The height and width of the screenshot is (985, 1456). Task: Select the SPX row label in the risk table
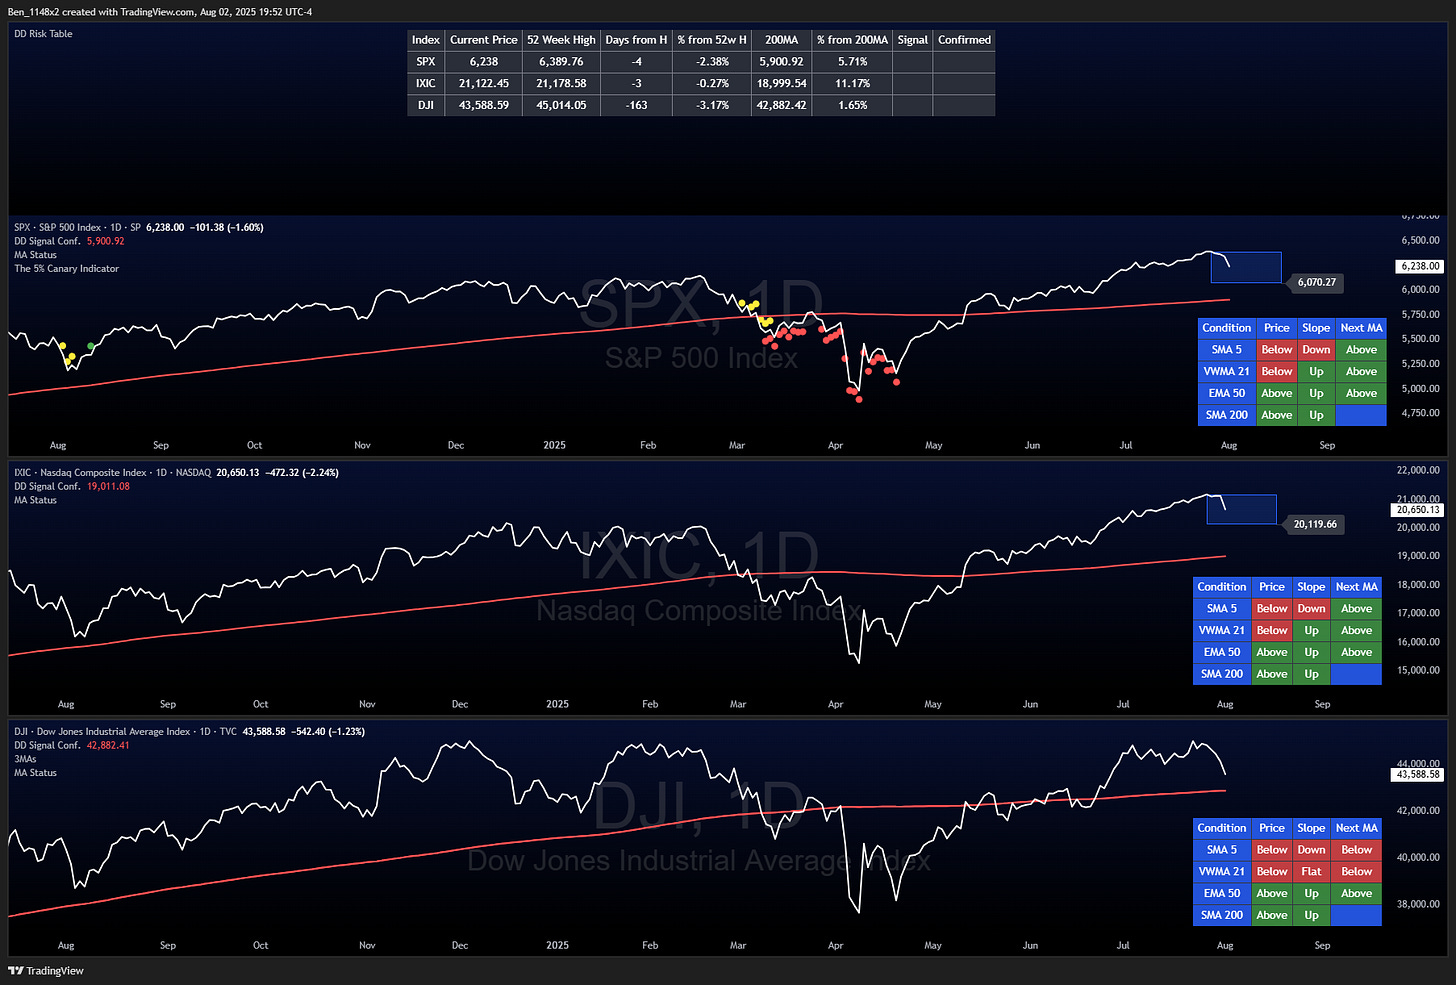tap(426, 62)
